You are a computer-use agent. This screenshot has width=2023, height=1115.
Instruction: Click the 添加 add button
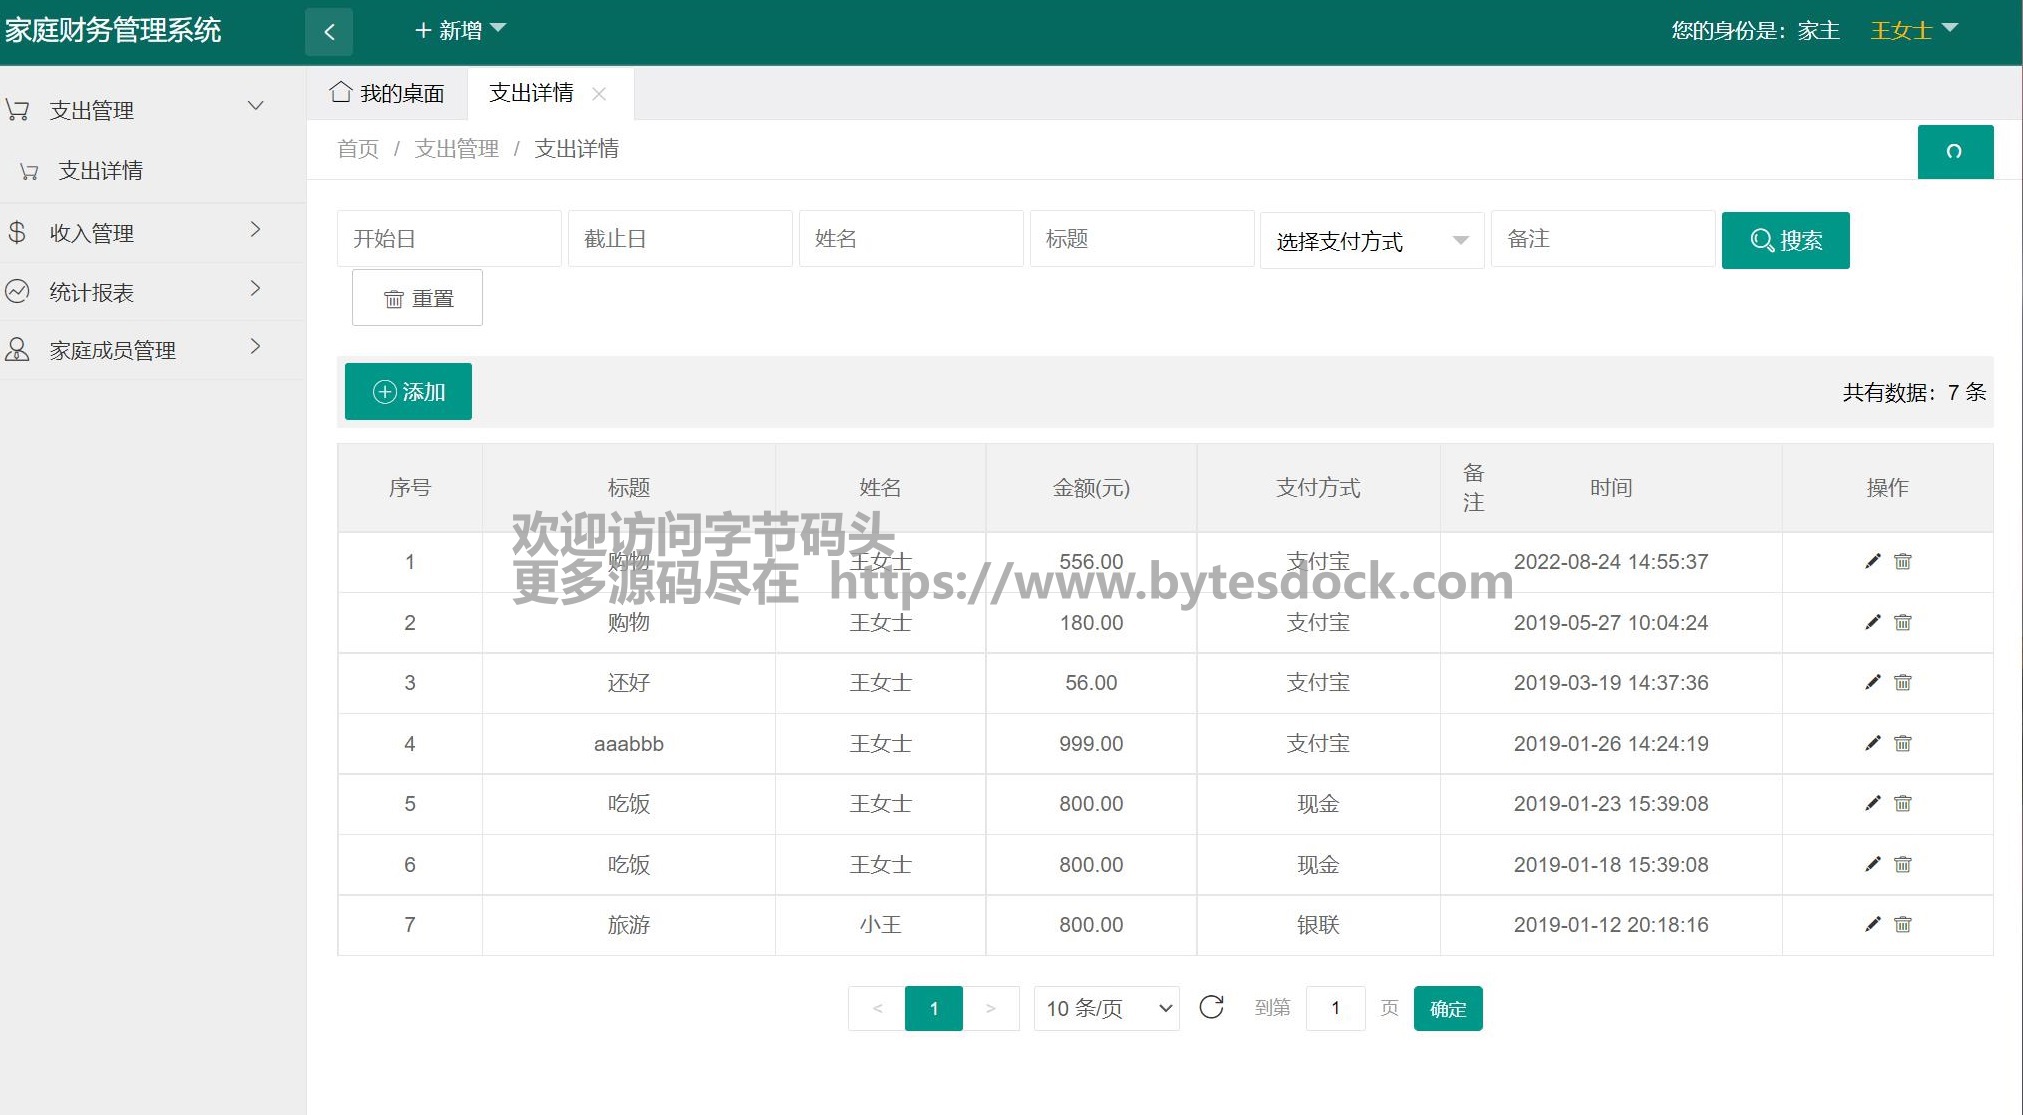[408, 391]
